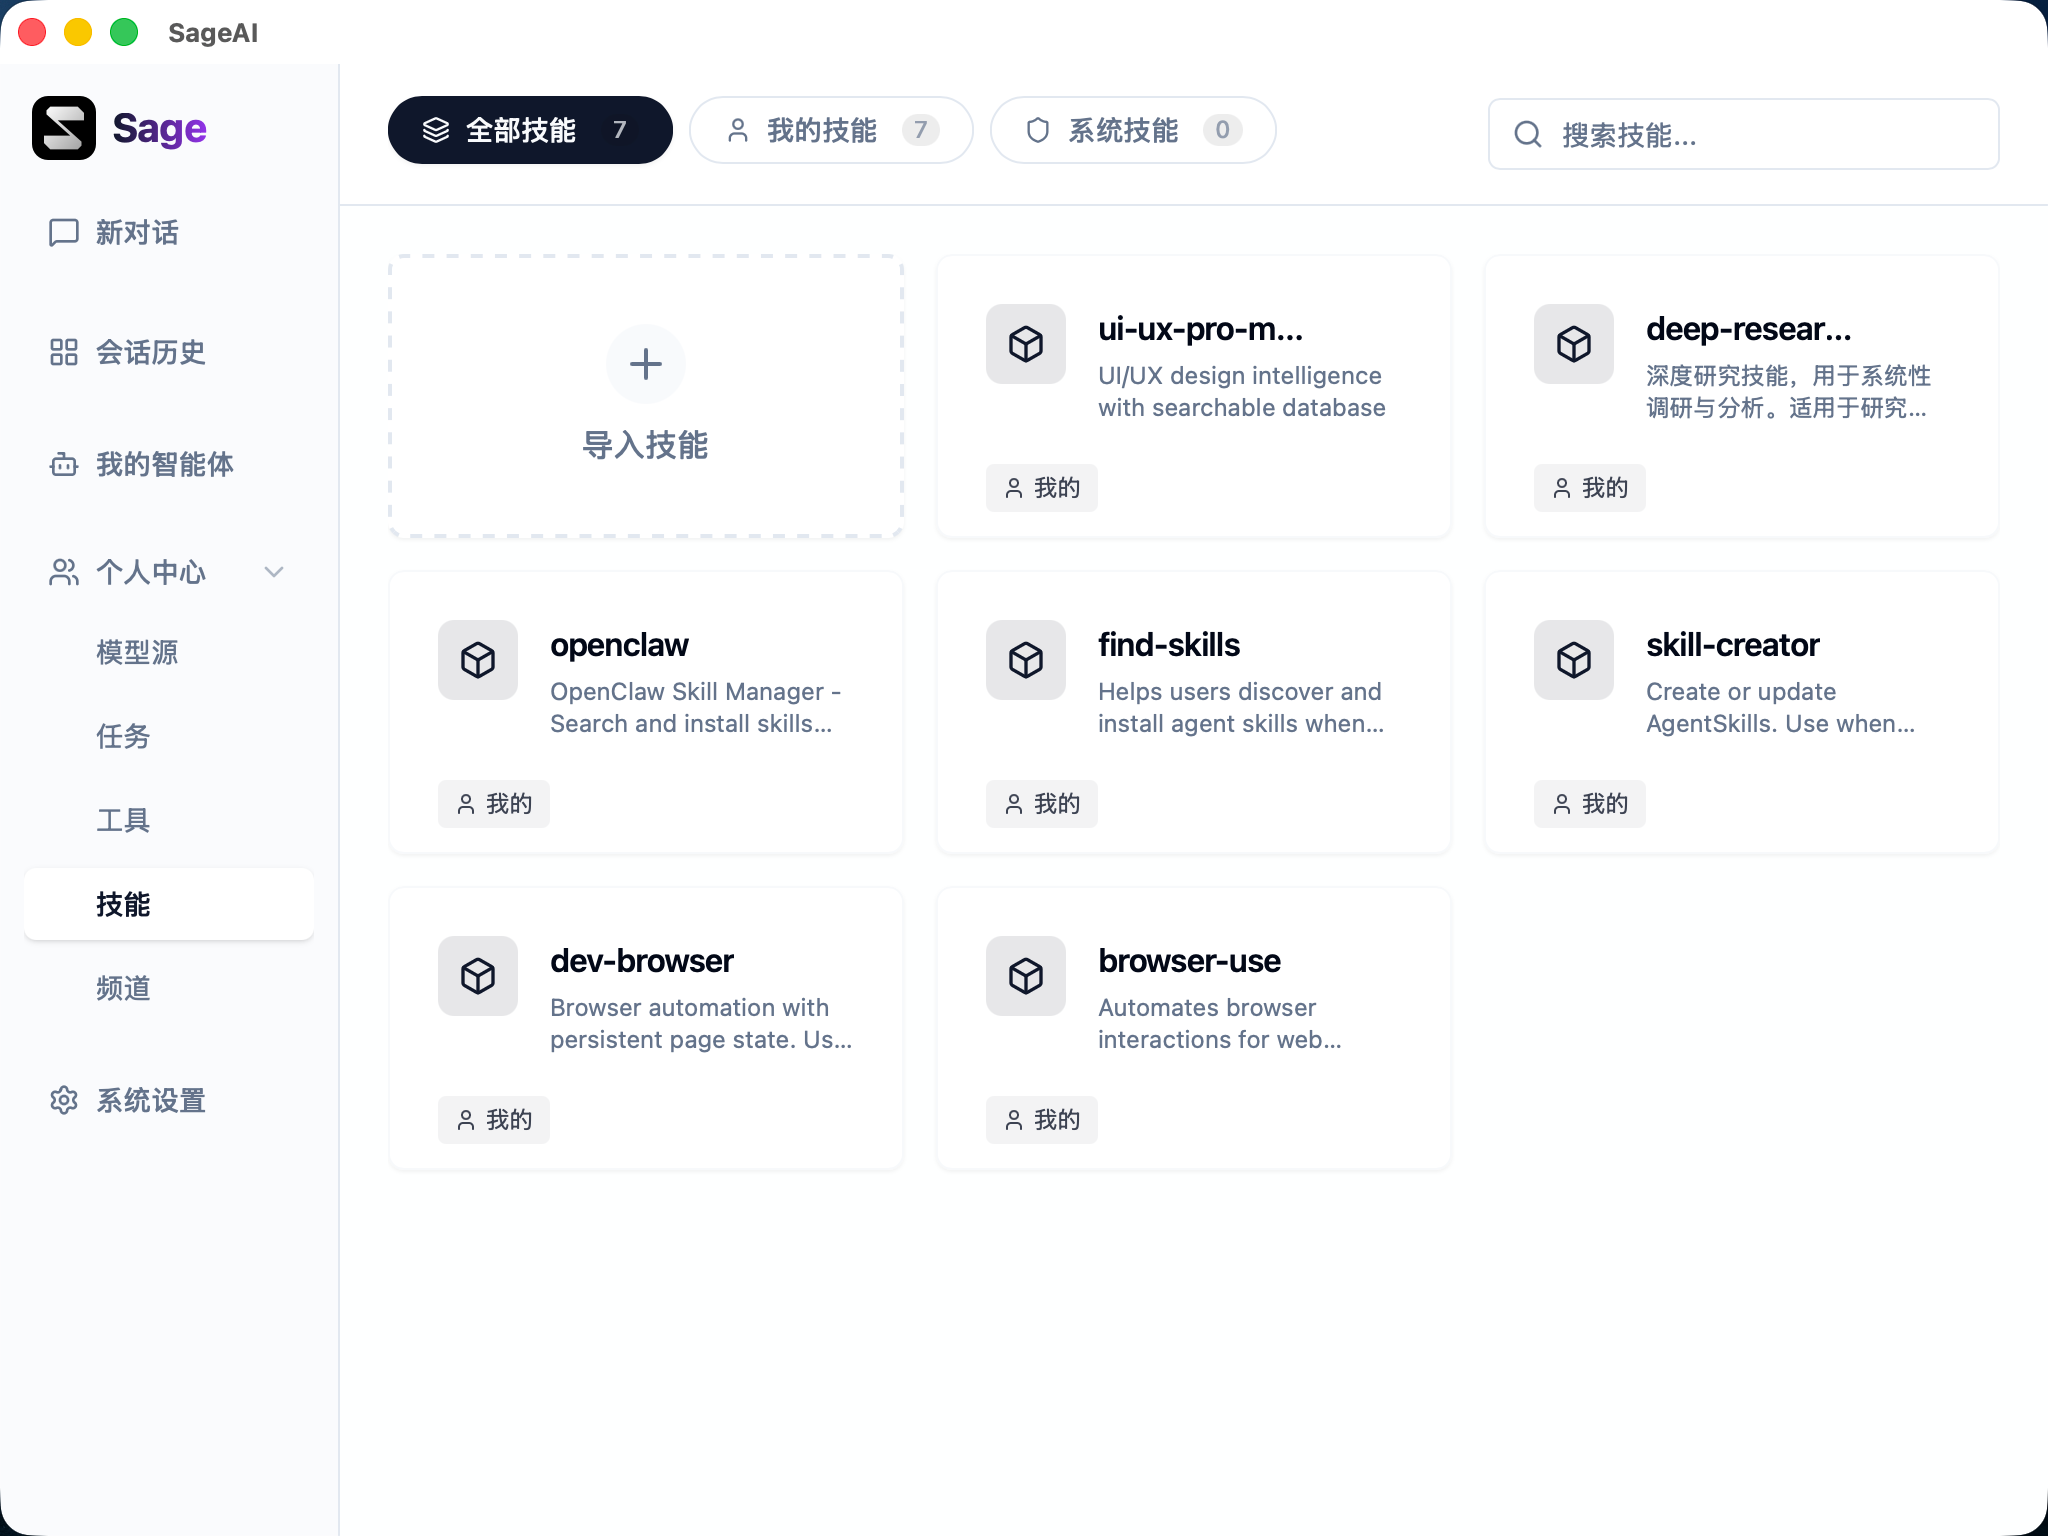Collapse the 个人中心 chevron
This screenshot has width=2048, height=1536.
click(274, 572)
